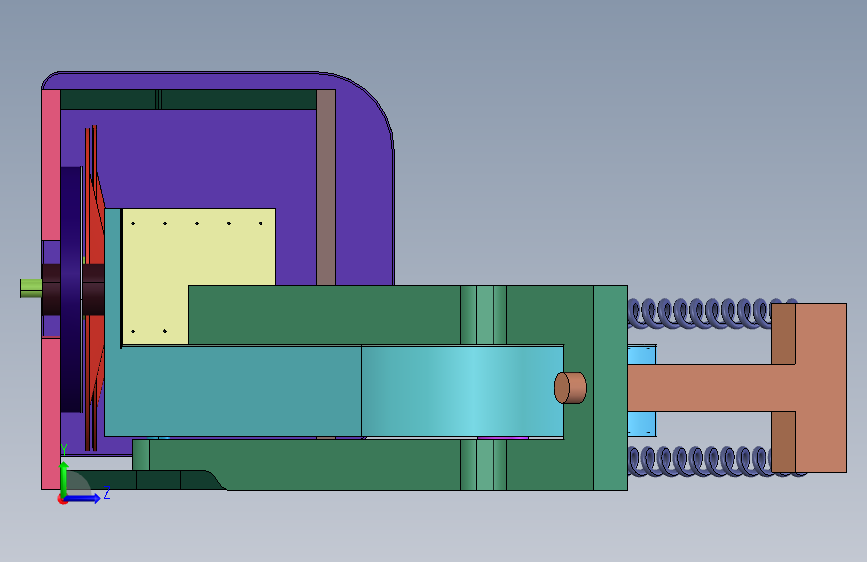This screenshot has width=867, height=562.
Task: Select the cream L-shaped plate with dots
Action: [x=198, y=247]
